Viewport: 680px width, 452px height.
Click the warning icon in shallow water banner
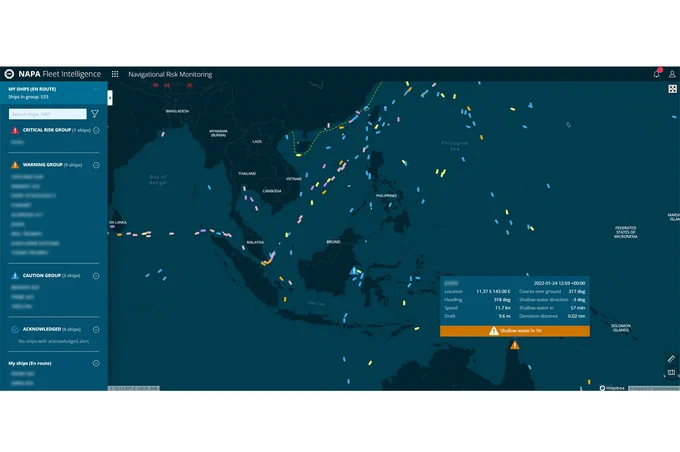tap(494, 331)
